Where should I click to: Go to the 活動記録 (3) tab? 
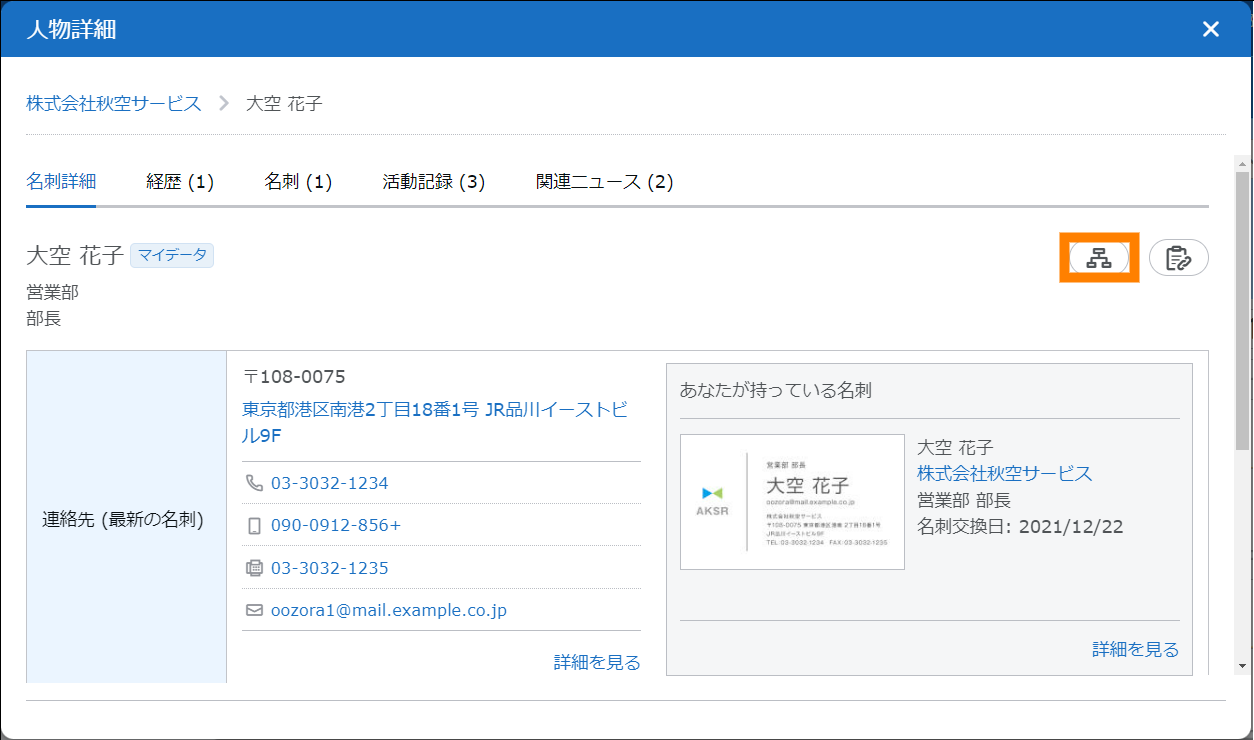(x=433, y=182)
